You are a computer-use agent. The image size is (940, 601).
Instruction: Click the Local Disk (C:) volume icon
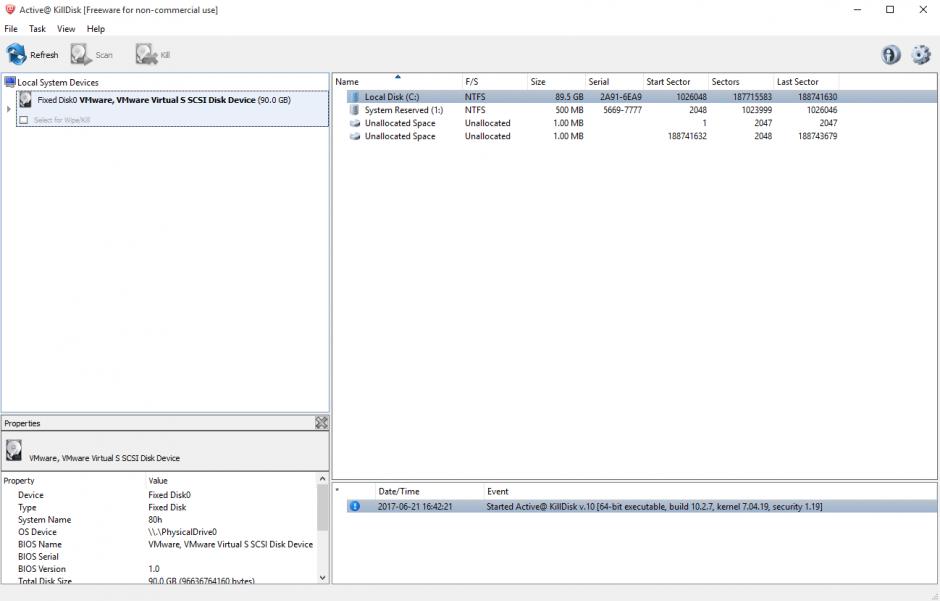click(354, 96)
